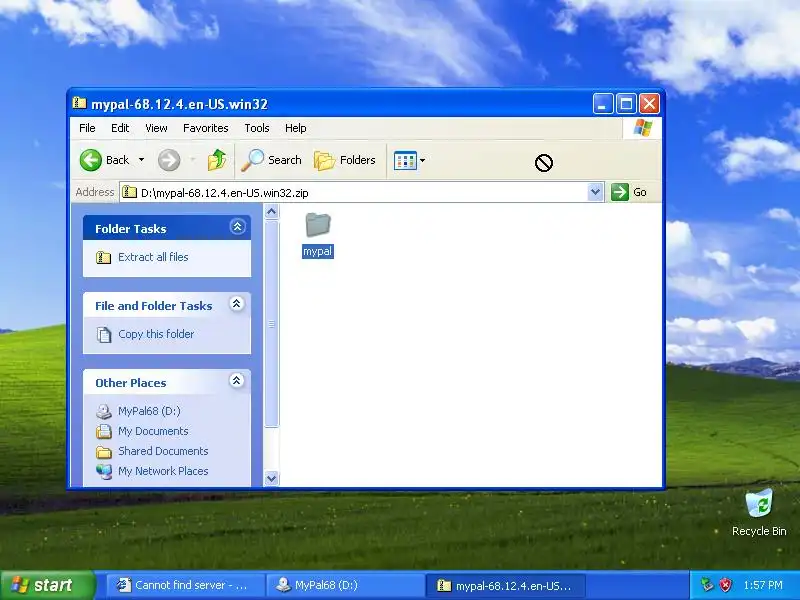This screenshot has width=800, height=600.
Task: Open the File menu
Action: [87, 128]
